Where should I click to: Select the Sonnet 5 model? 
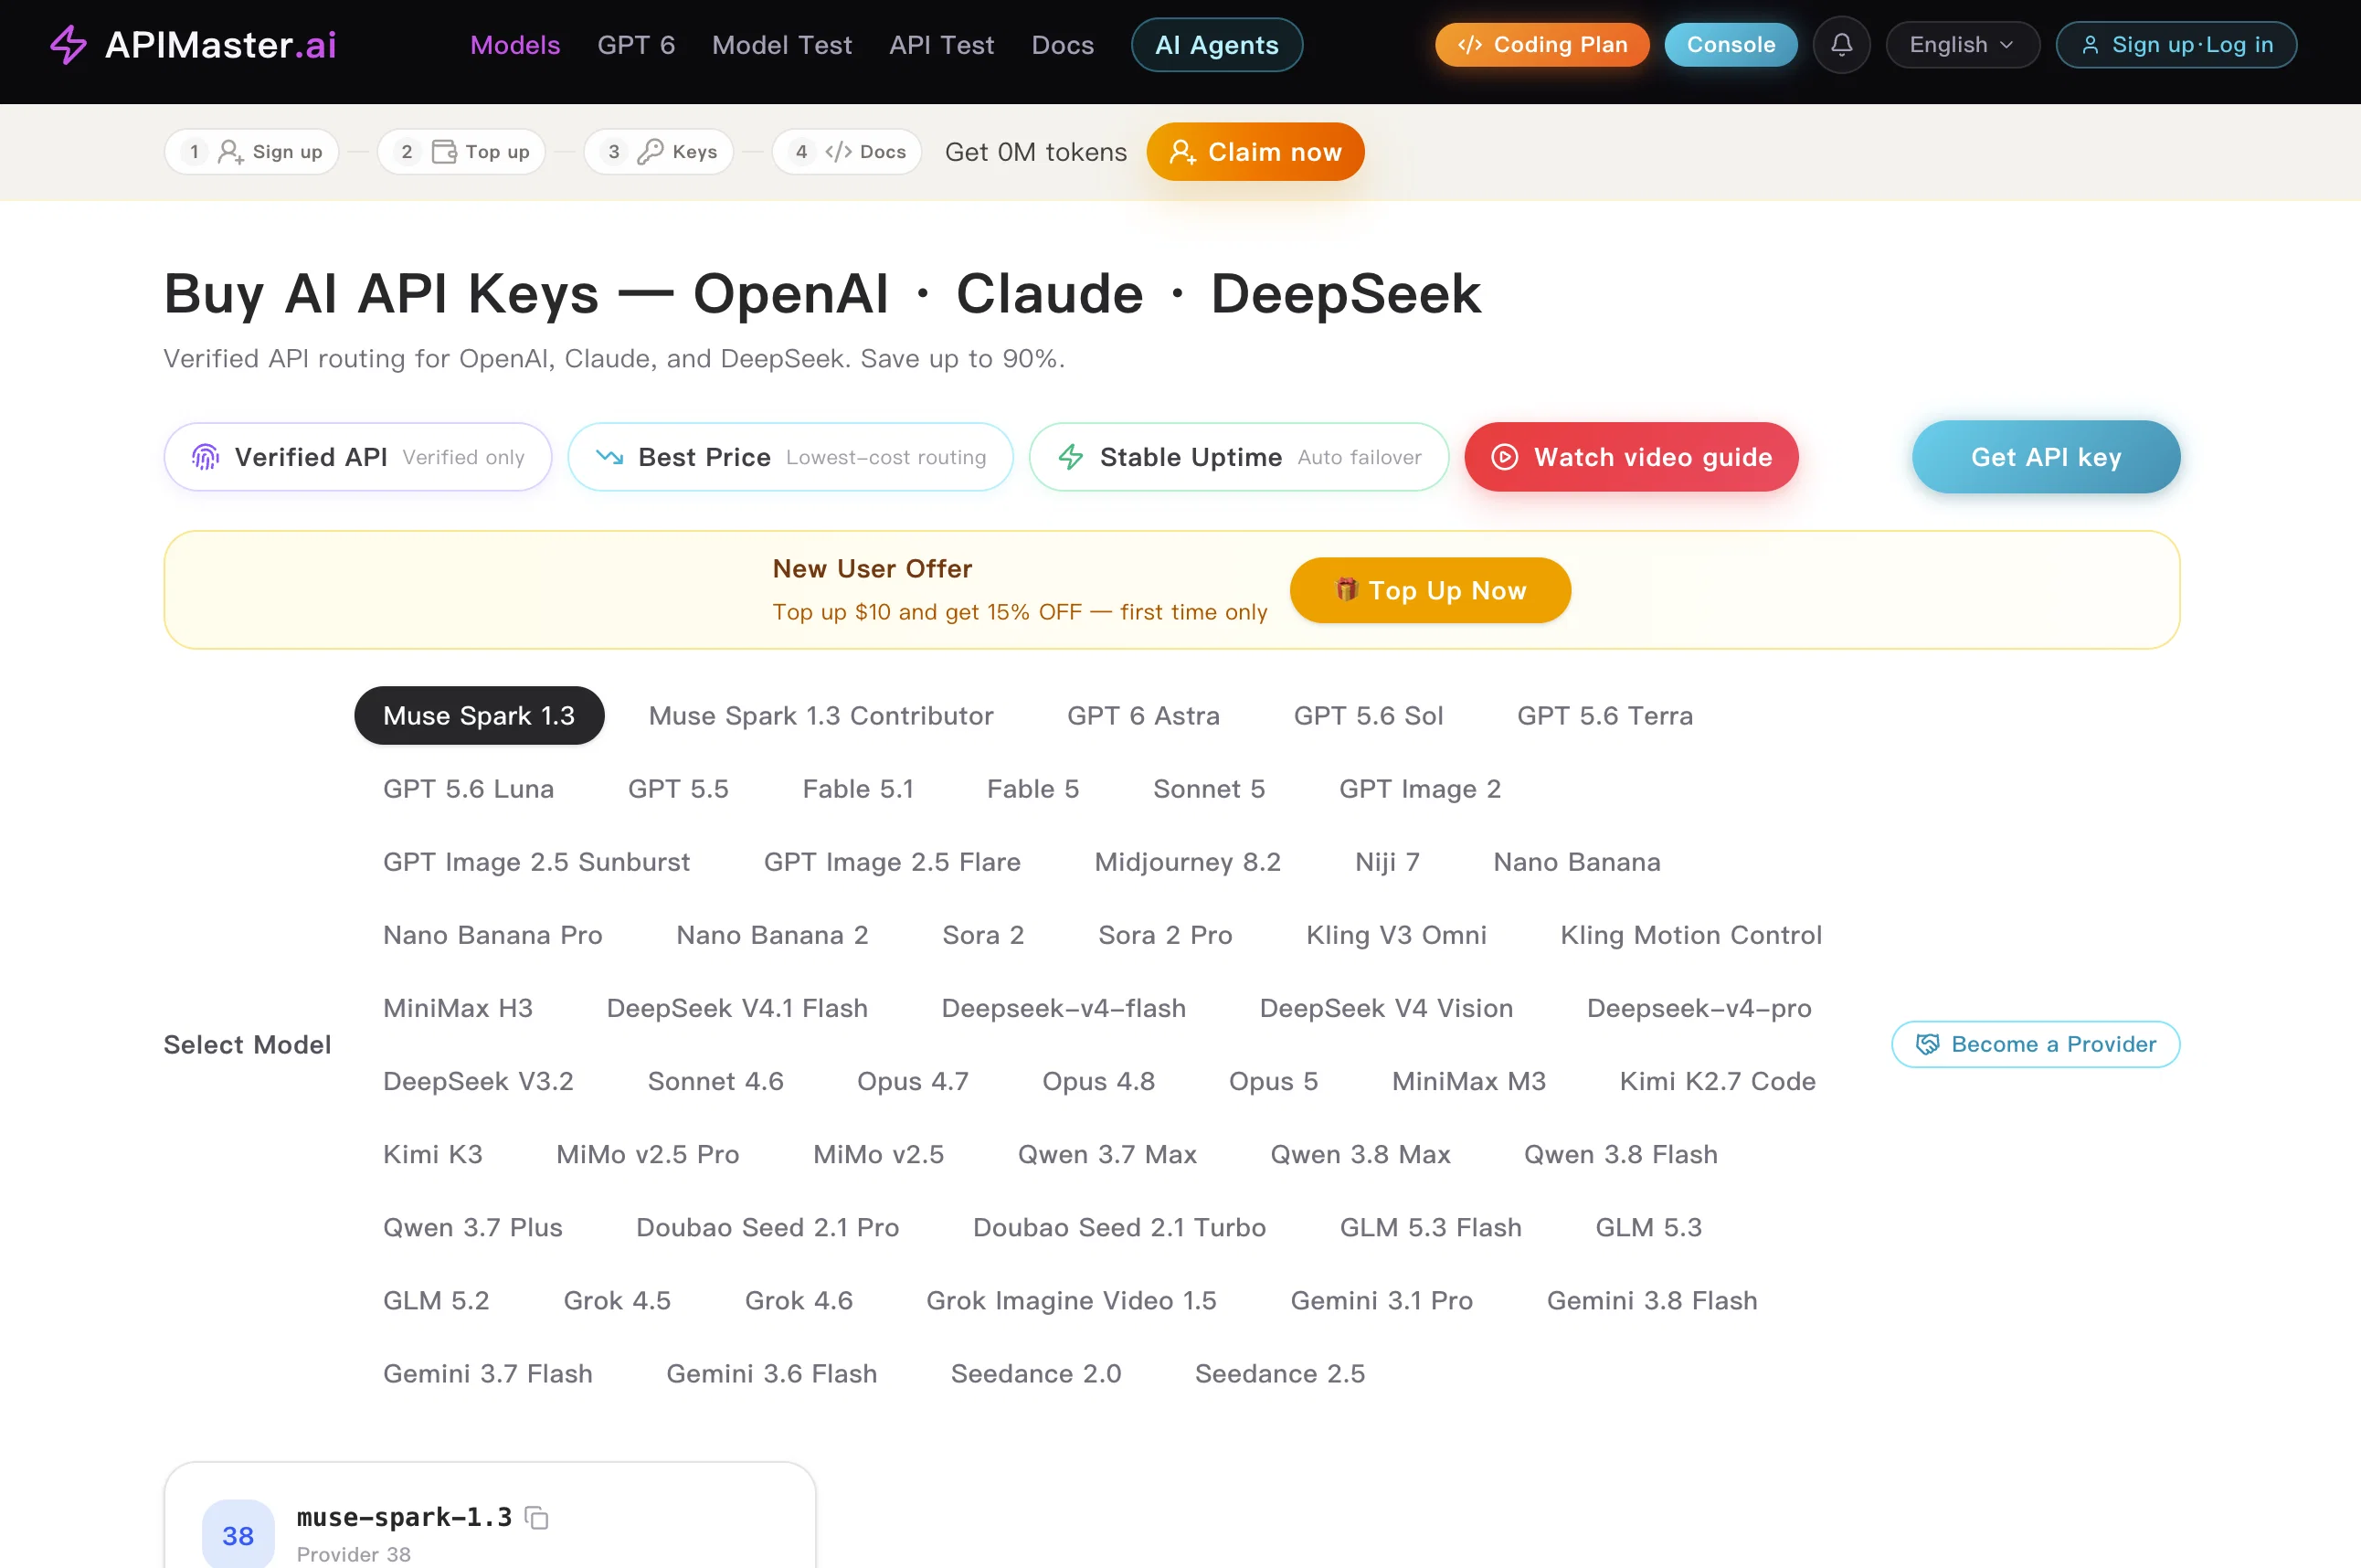[1209, 789]
